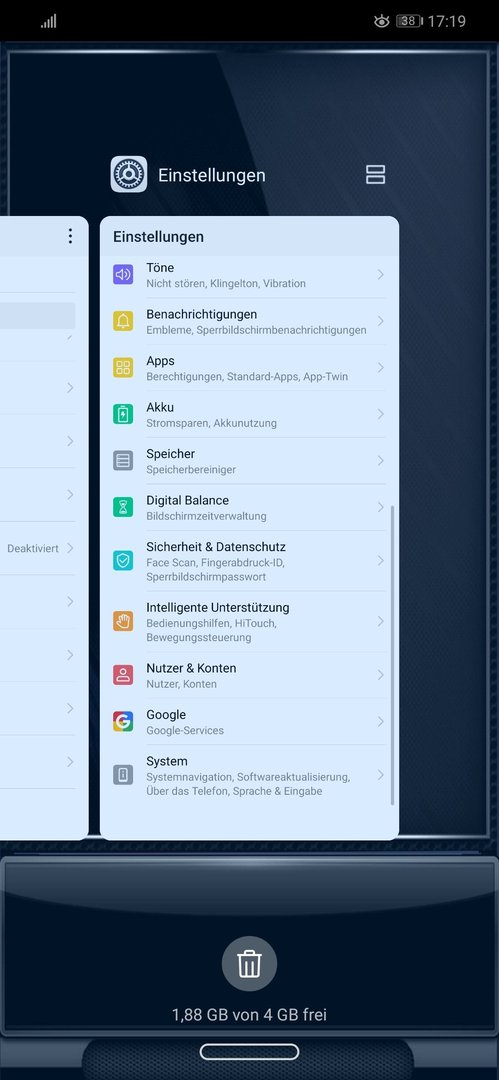The width and height of the screenshot is (499, 1080).
Task: Tap the Google logo icon
Action: coord(123,722)
